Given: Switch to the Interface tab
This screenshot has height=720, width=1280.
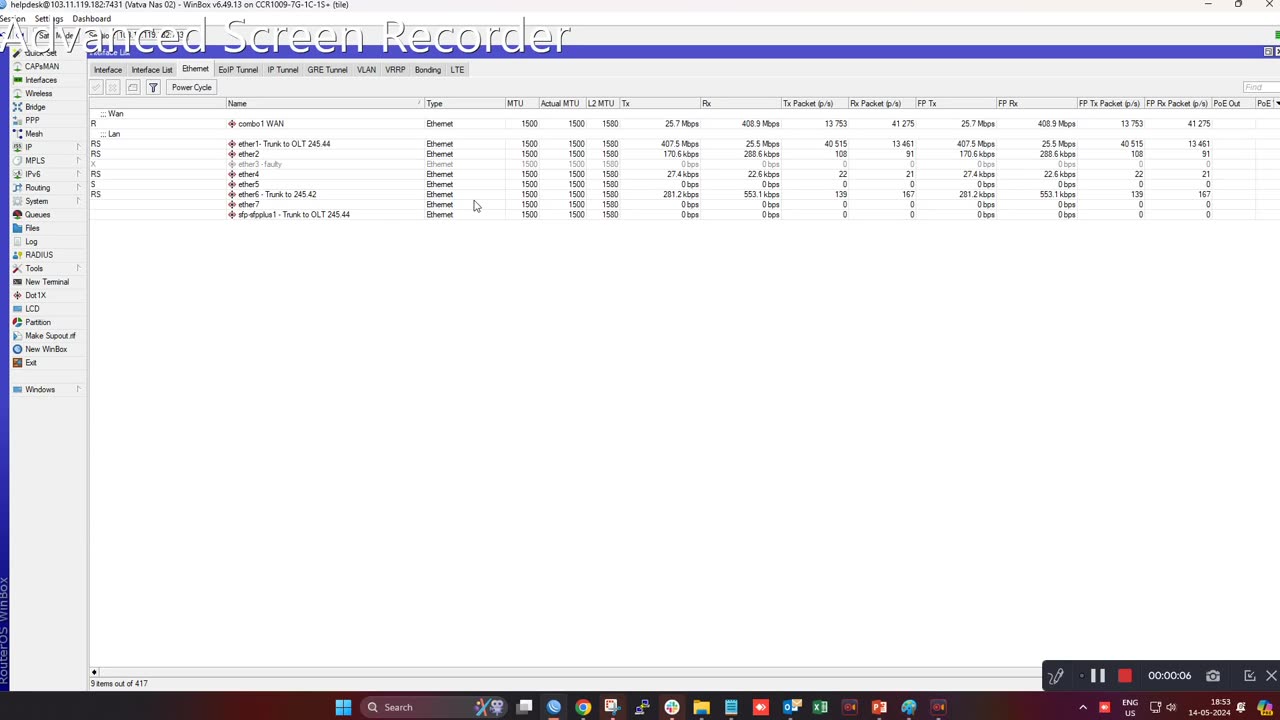Looking at the screenshot, I should tap(108, 70).
